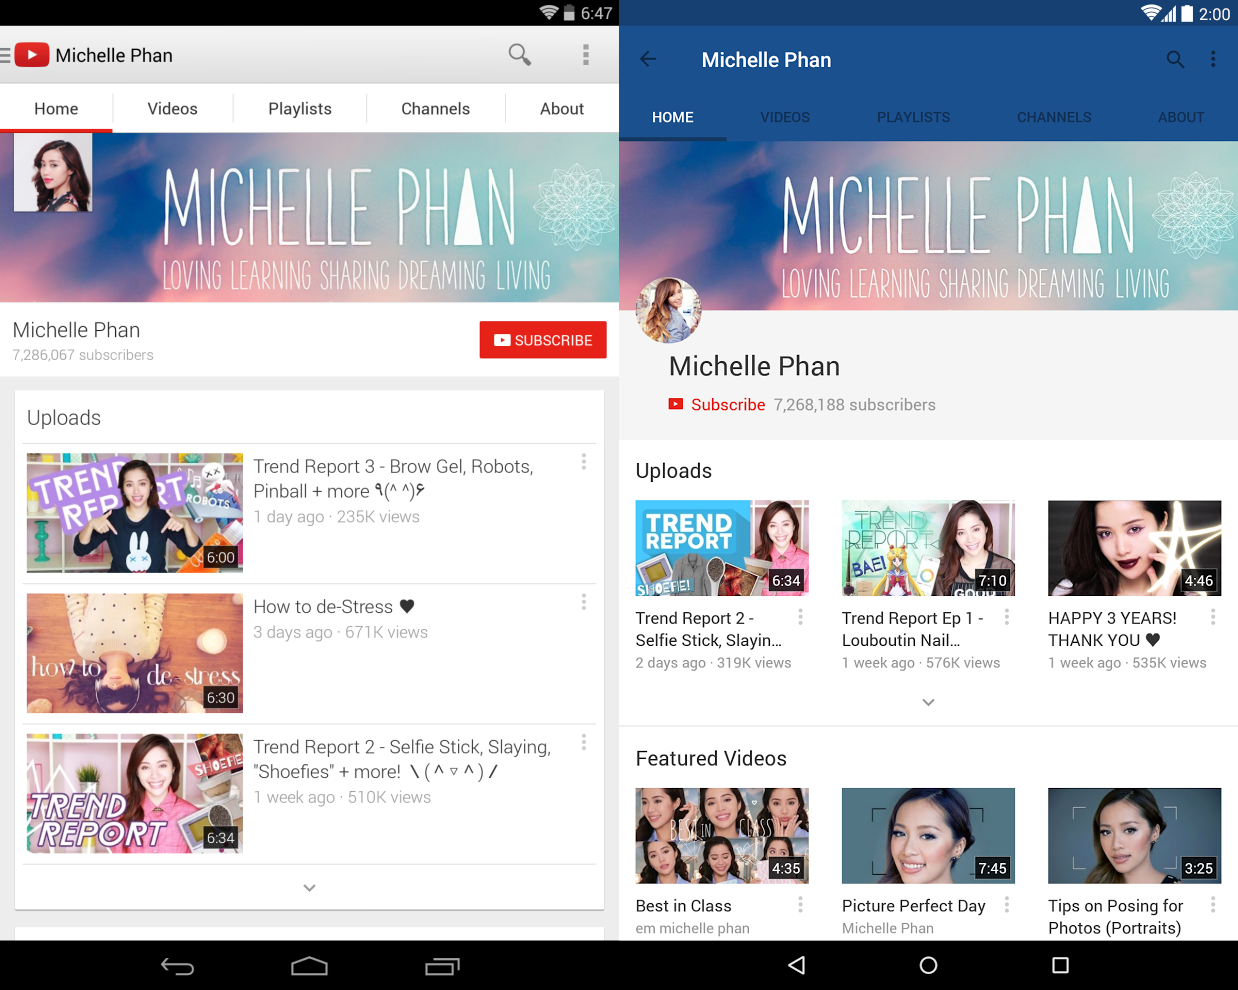Play the Best in Class thumbnail (4:35)
Viewport: 1238px width, 990px height.
tap(722, 836)
